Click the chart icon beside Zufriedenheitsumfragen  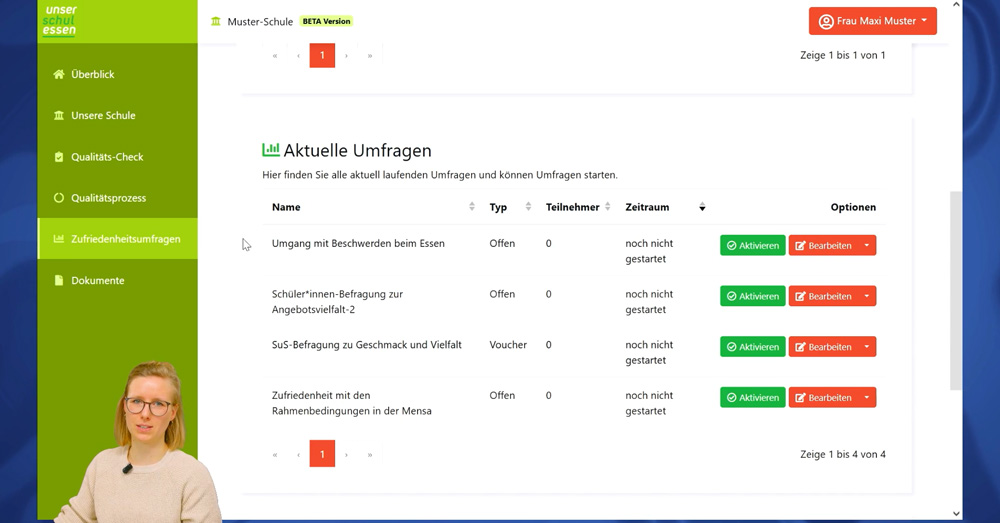pos(59,239)
